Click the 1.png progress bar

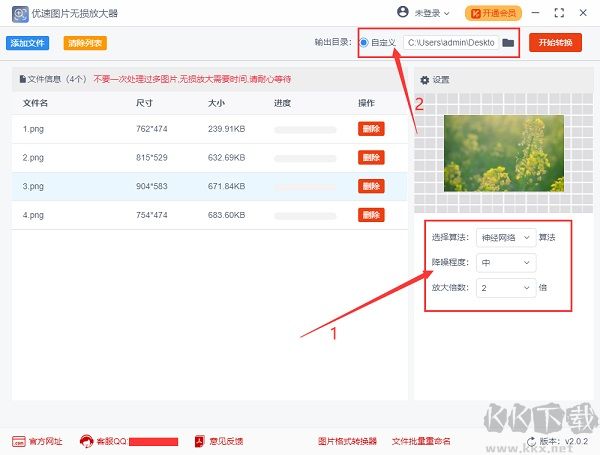coord(305,130)
